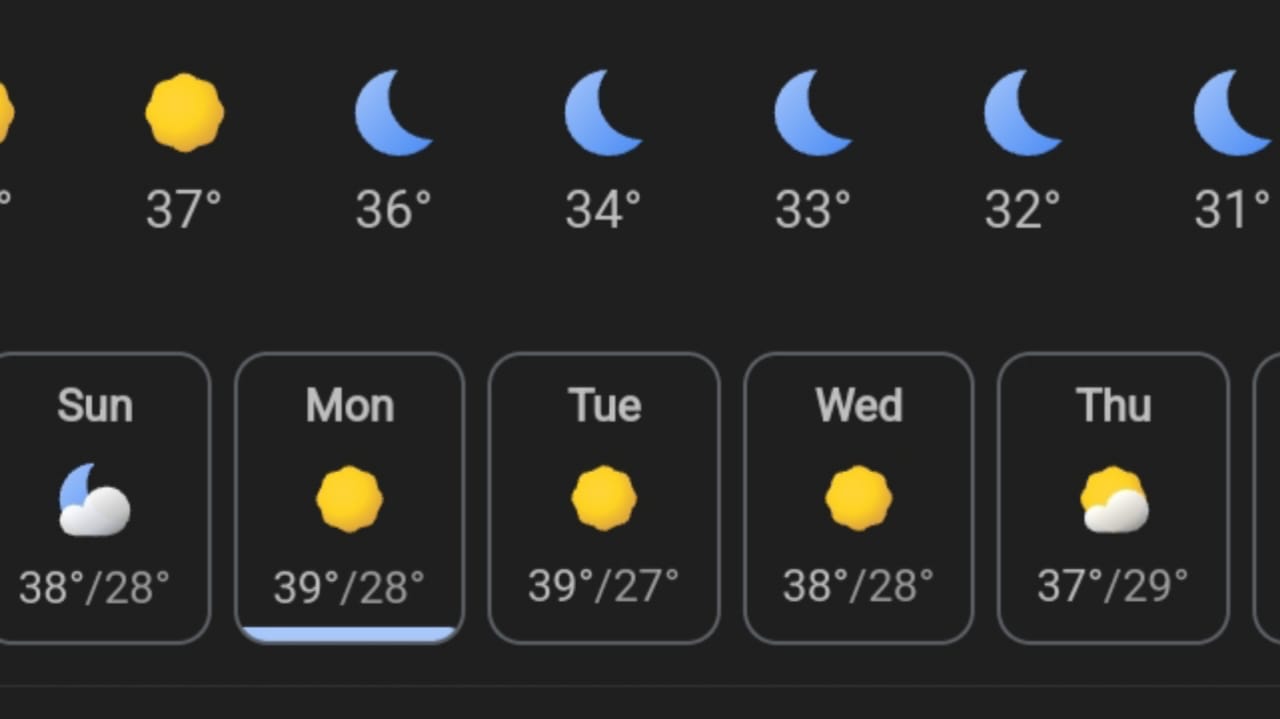Viewport: 1280px width, 719px height.
Task: Select the Wed forecast day card
Action: [x=859, y=498]
